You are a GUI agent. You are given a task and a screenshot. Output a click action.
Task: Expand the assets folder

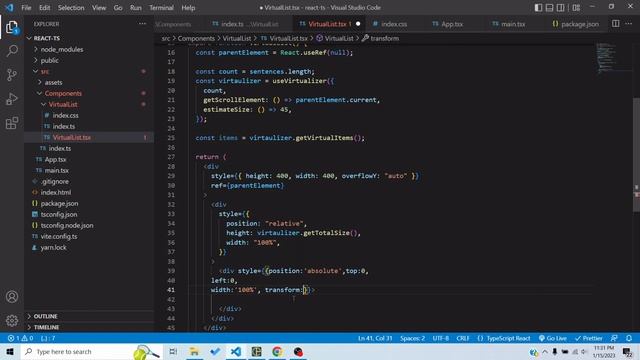[53, 82]
